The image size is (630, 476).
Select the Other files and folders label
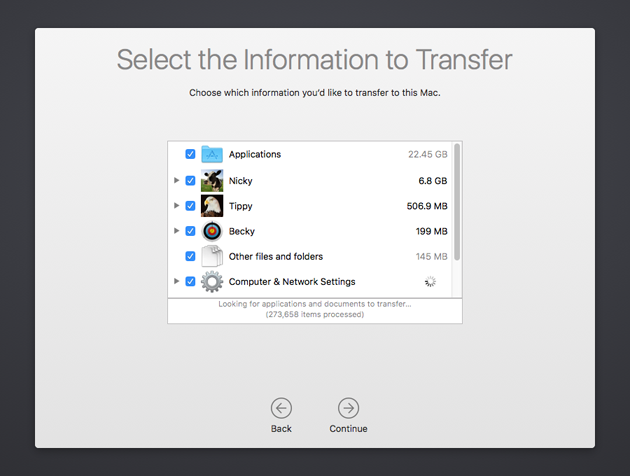[276, 256]
